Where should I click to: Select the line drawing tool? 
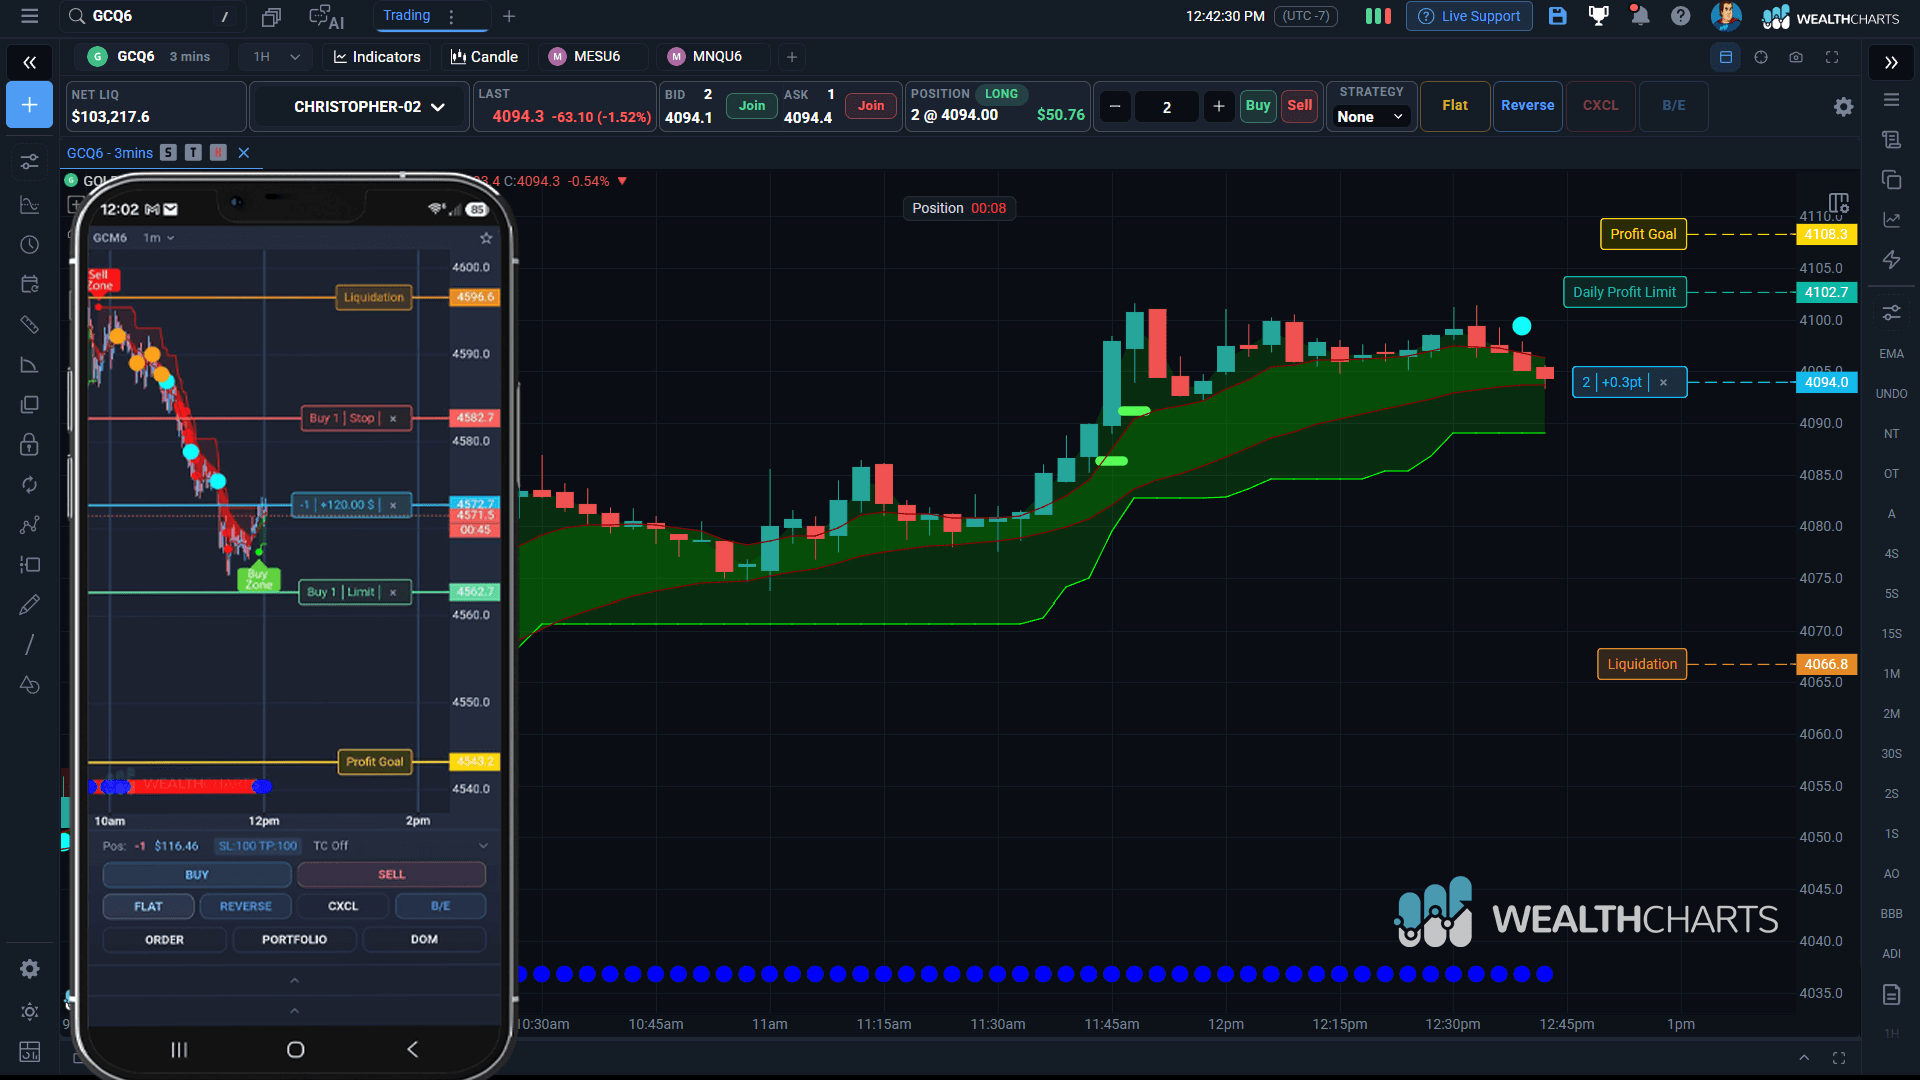[x=30, y=644]
